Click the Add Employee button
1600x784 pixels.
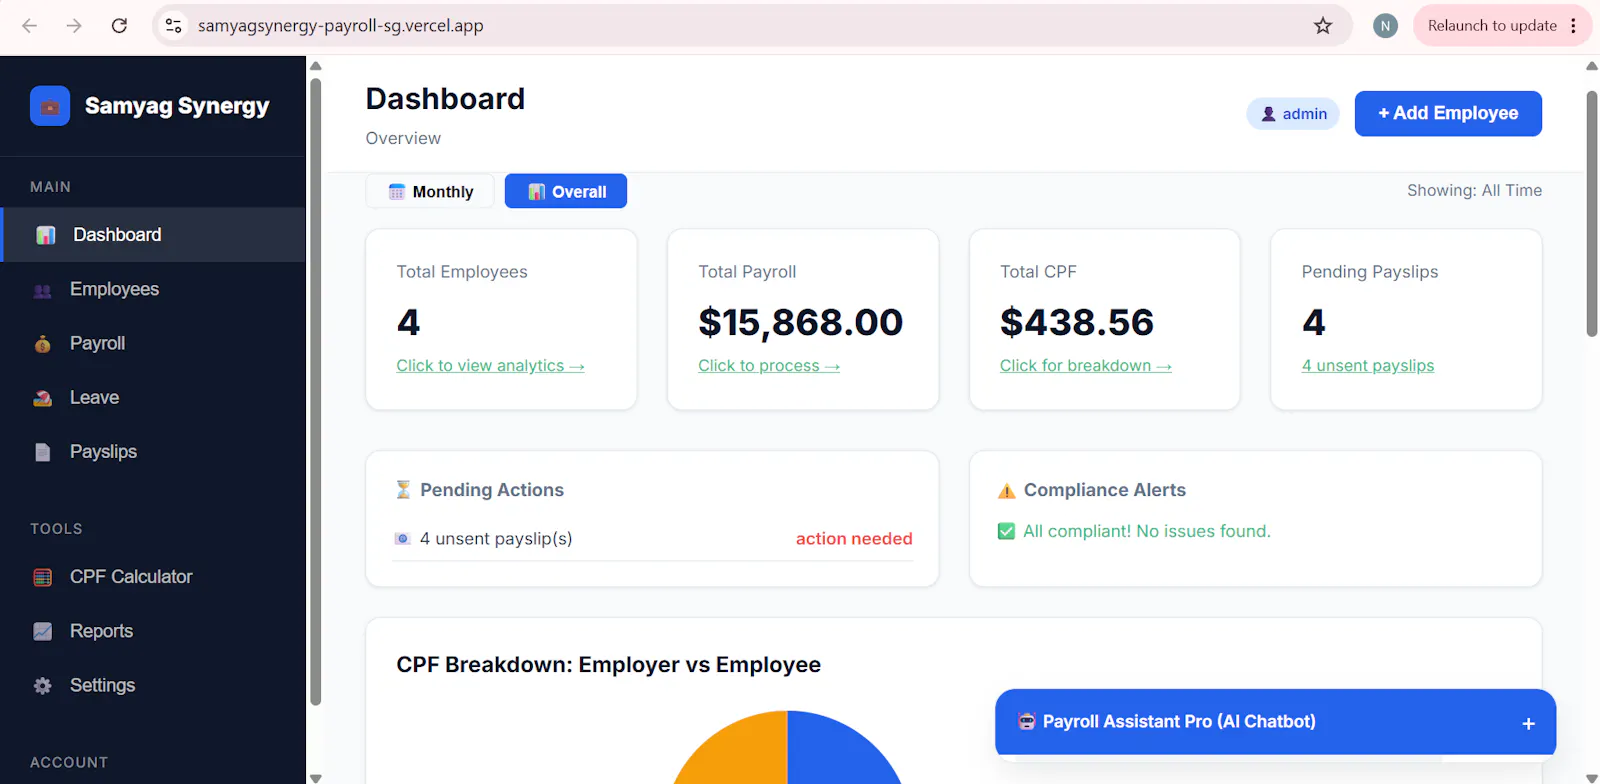click(1448, 113)
